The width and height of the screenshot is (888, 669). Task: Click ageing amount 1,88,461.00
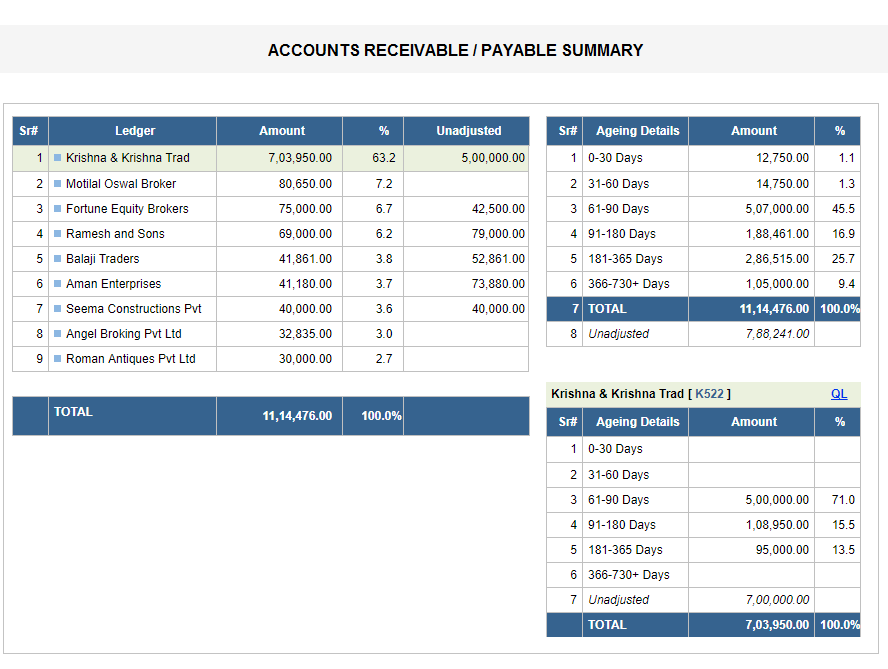[x=777, y=233]
